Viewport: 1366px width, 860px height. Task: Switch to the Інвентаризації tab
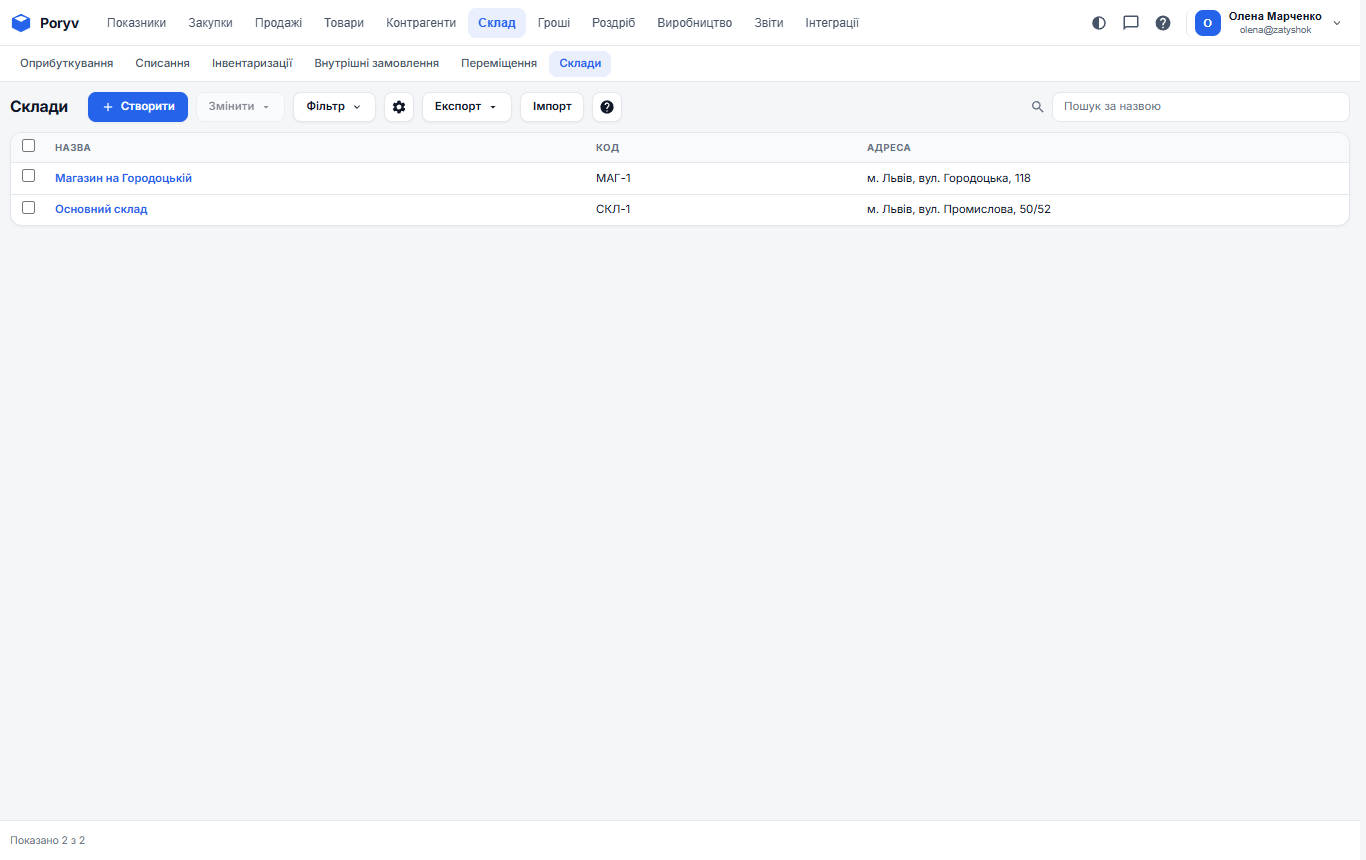252,64
